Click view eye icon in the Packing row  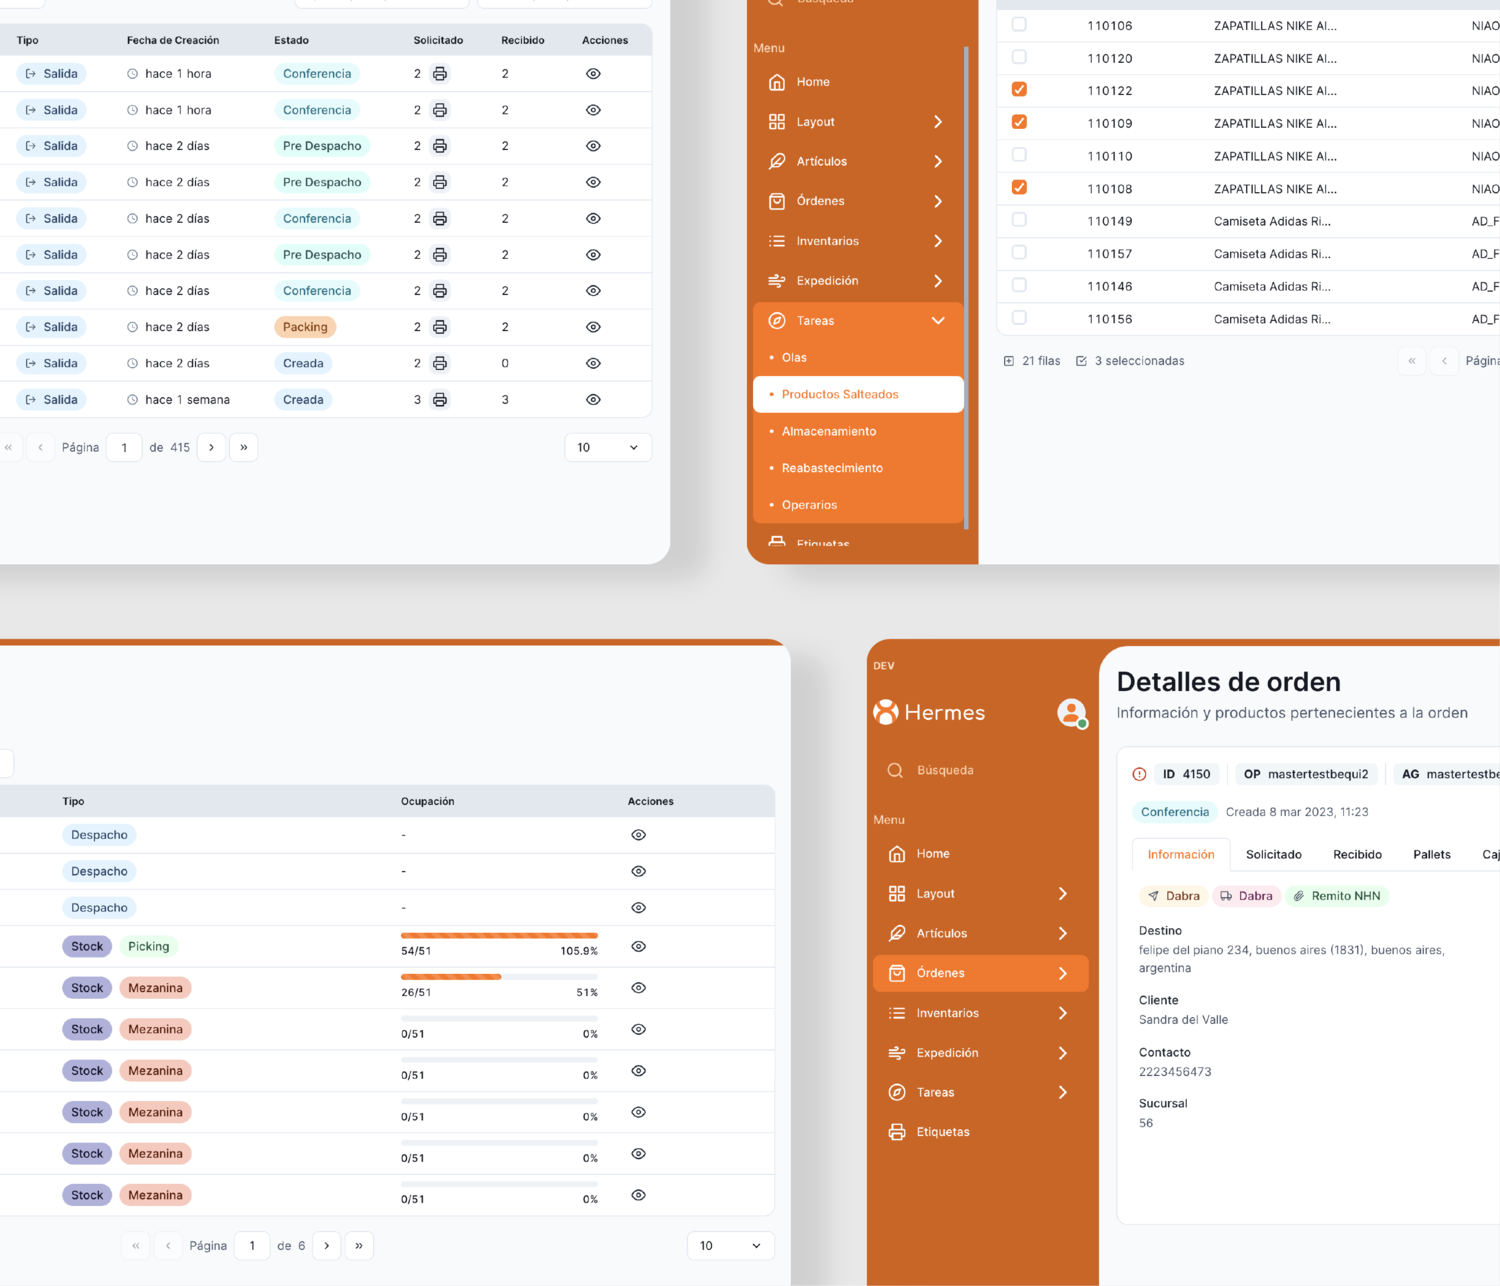[x=593, y=327]
